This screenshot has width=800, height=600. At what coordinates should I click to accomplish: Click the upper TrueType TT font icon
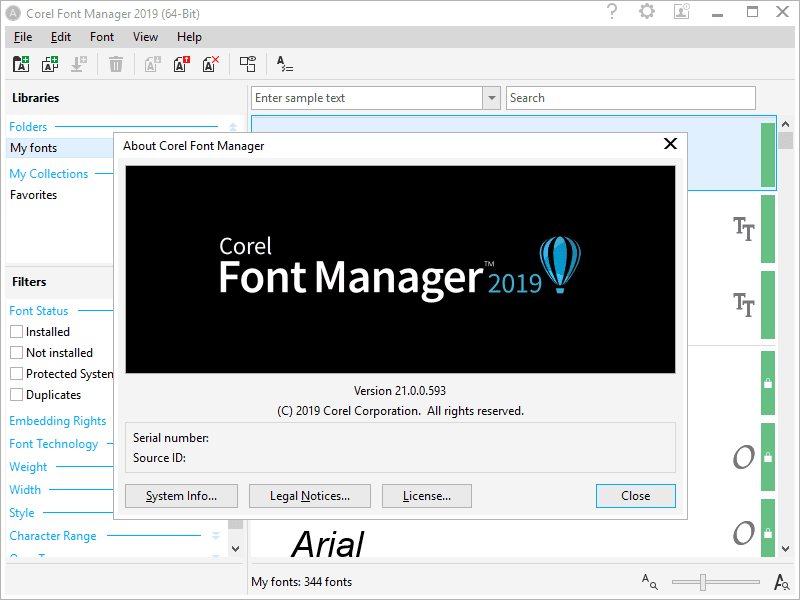coord(743,229)
